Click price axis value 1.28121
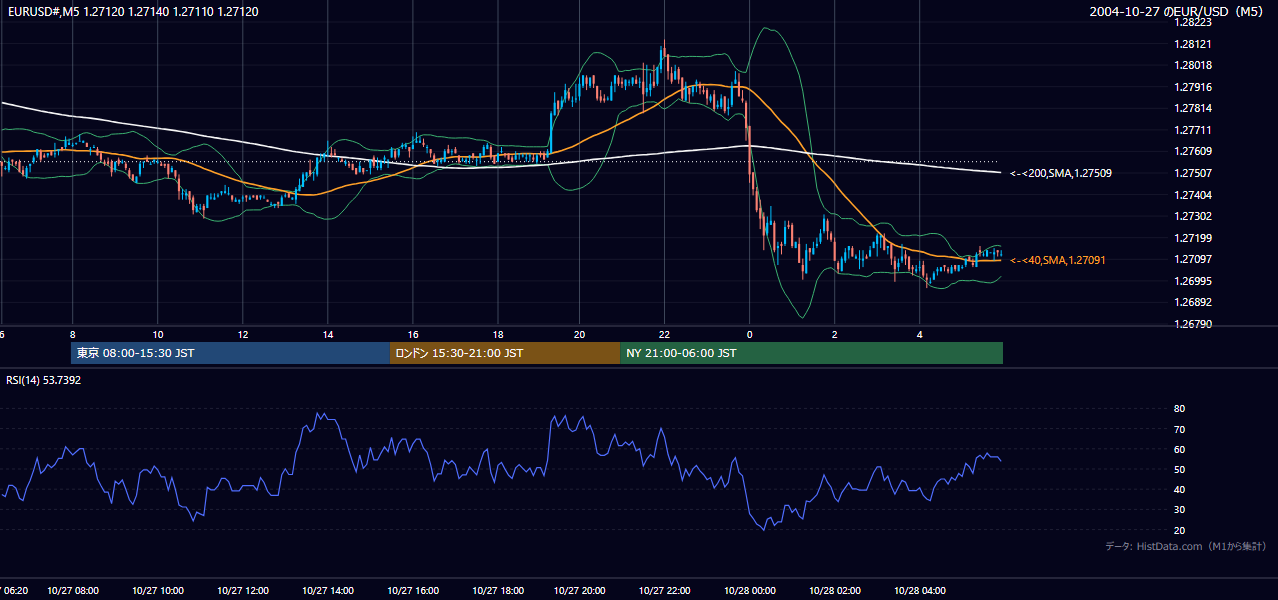The height and width of the screenshot is (600, 1278). pyautogui.click(x=1195, y=44)
